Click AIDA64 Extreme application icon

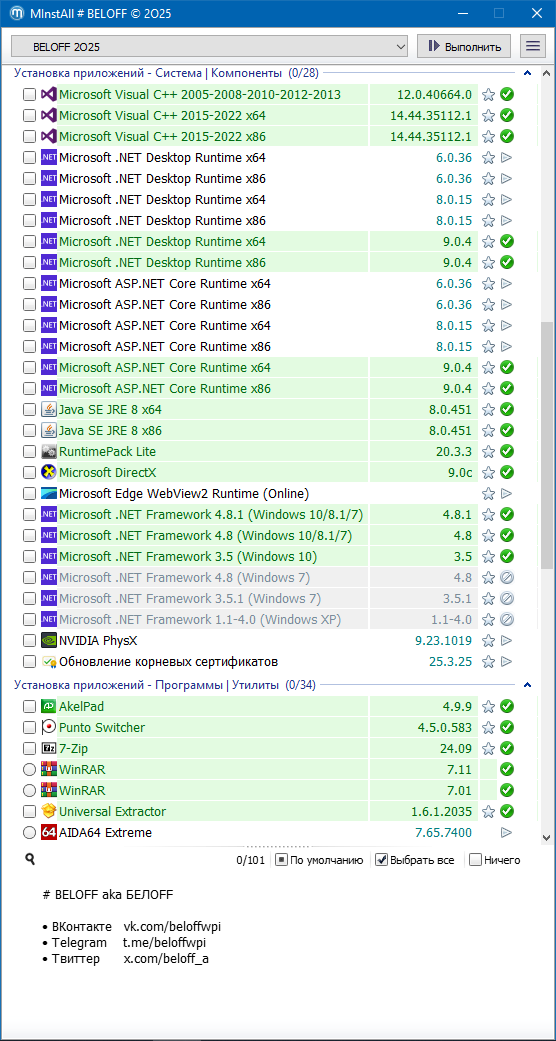[48, 833]
